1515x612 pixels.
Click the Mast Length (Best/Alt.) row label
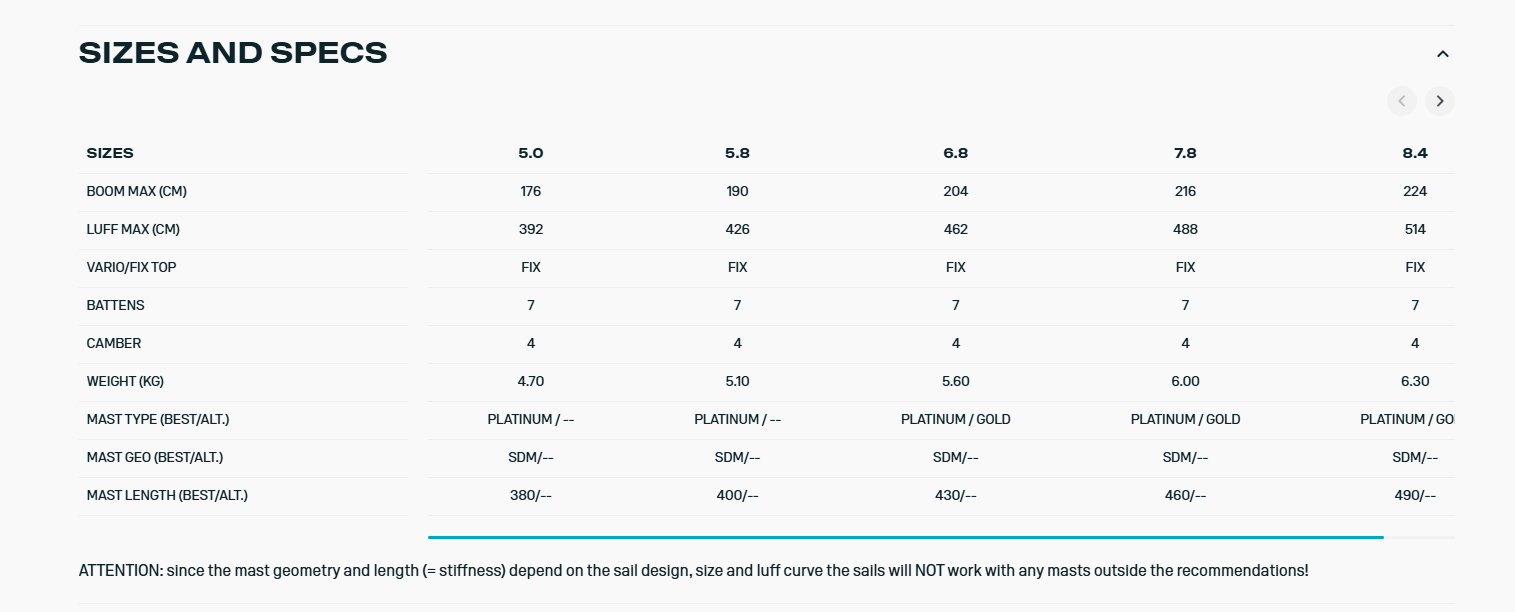pyautogui.click(x=167, y=495)
